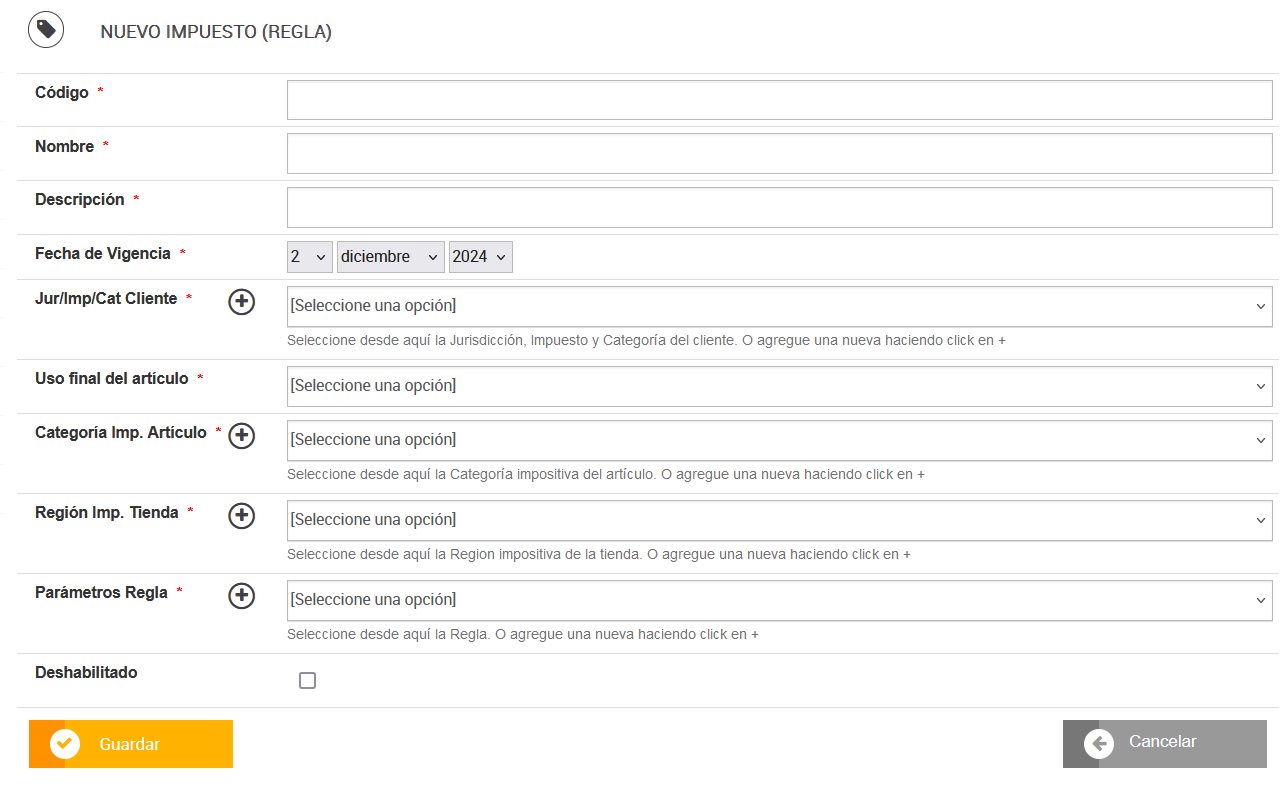1284x787 pixels.
Task: Expand the Jur/Imp/Cat Cliente select box
Action: click(779, 306)
